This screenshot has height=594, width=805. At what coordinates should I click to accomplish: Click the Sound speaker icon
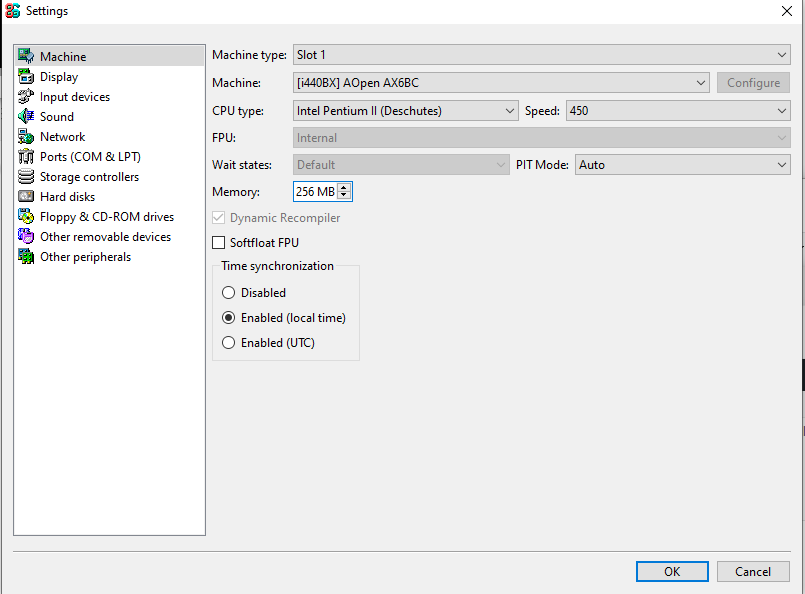(26, 116)
